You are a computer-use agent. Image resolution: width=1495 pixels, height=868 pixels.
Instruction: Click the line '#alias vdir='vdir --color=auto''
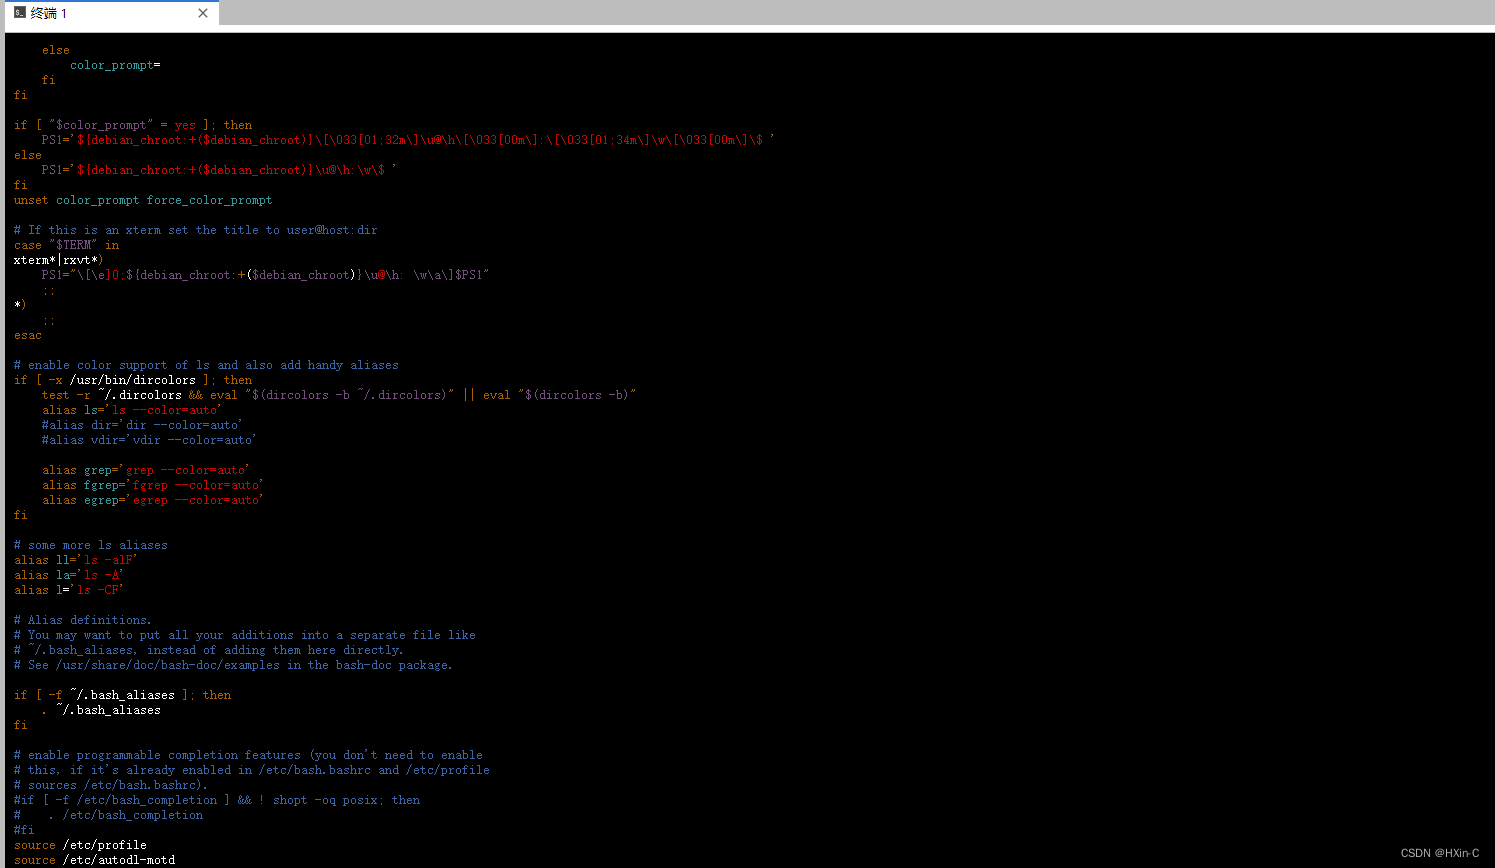(149, 440)
